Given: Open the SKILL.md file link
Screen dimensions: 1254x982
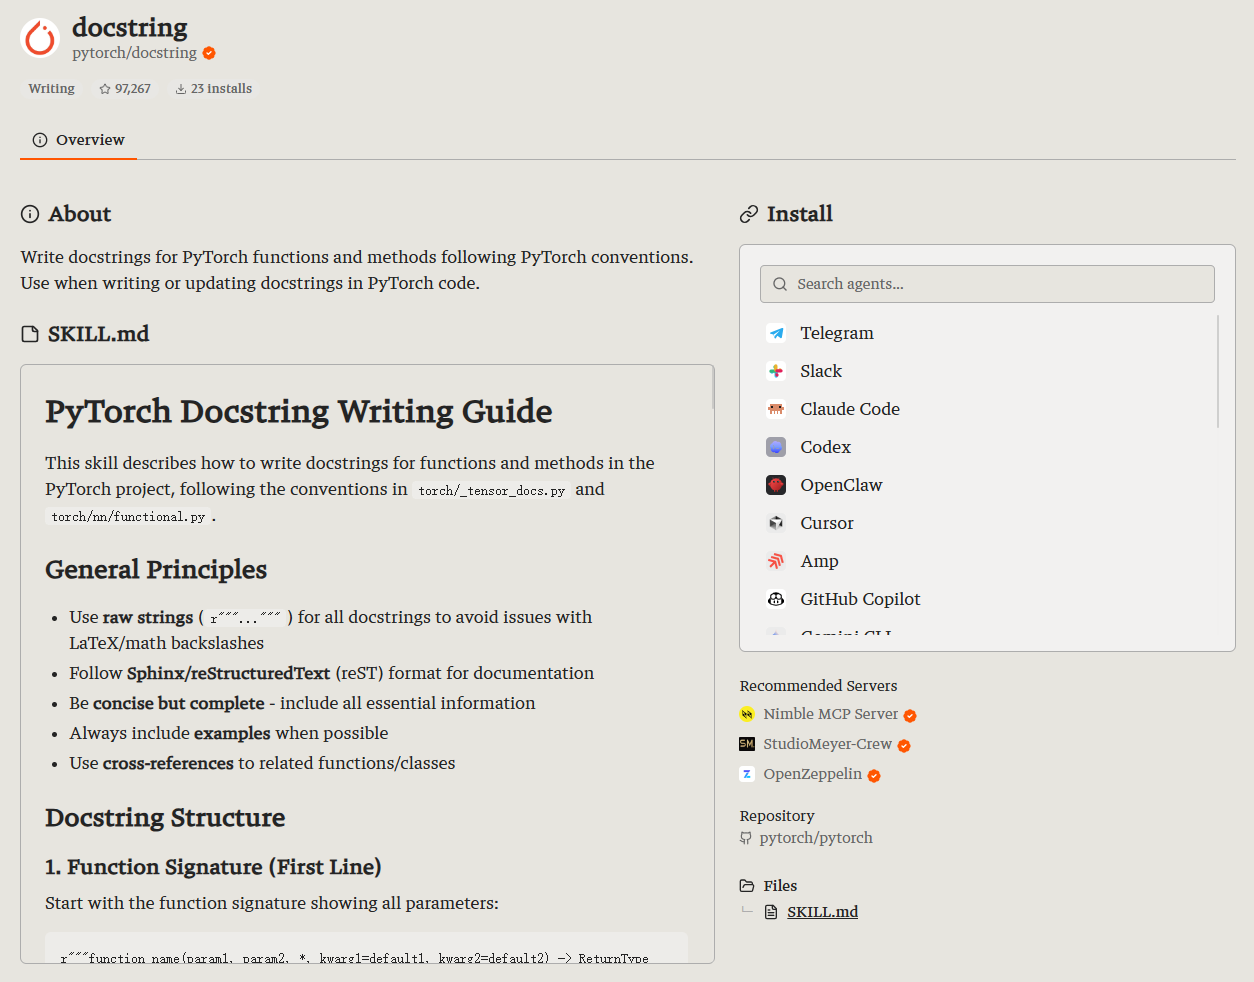Looking at the screenshot, I should click(x=822, y=912).
